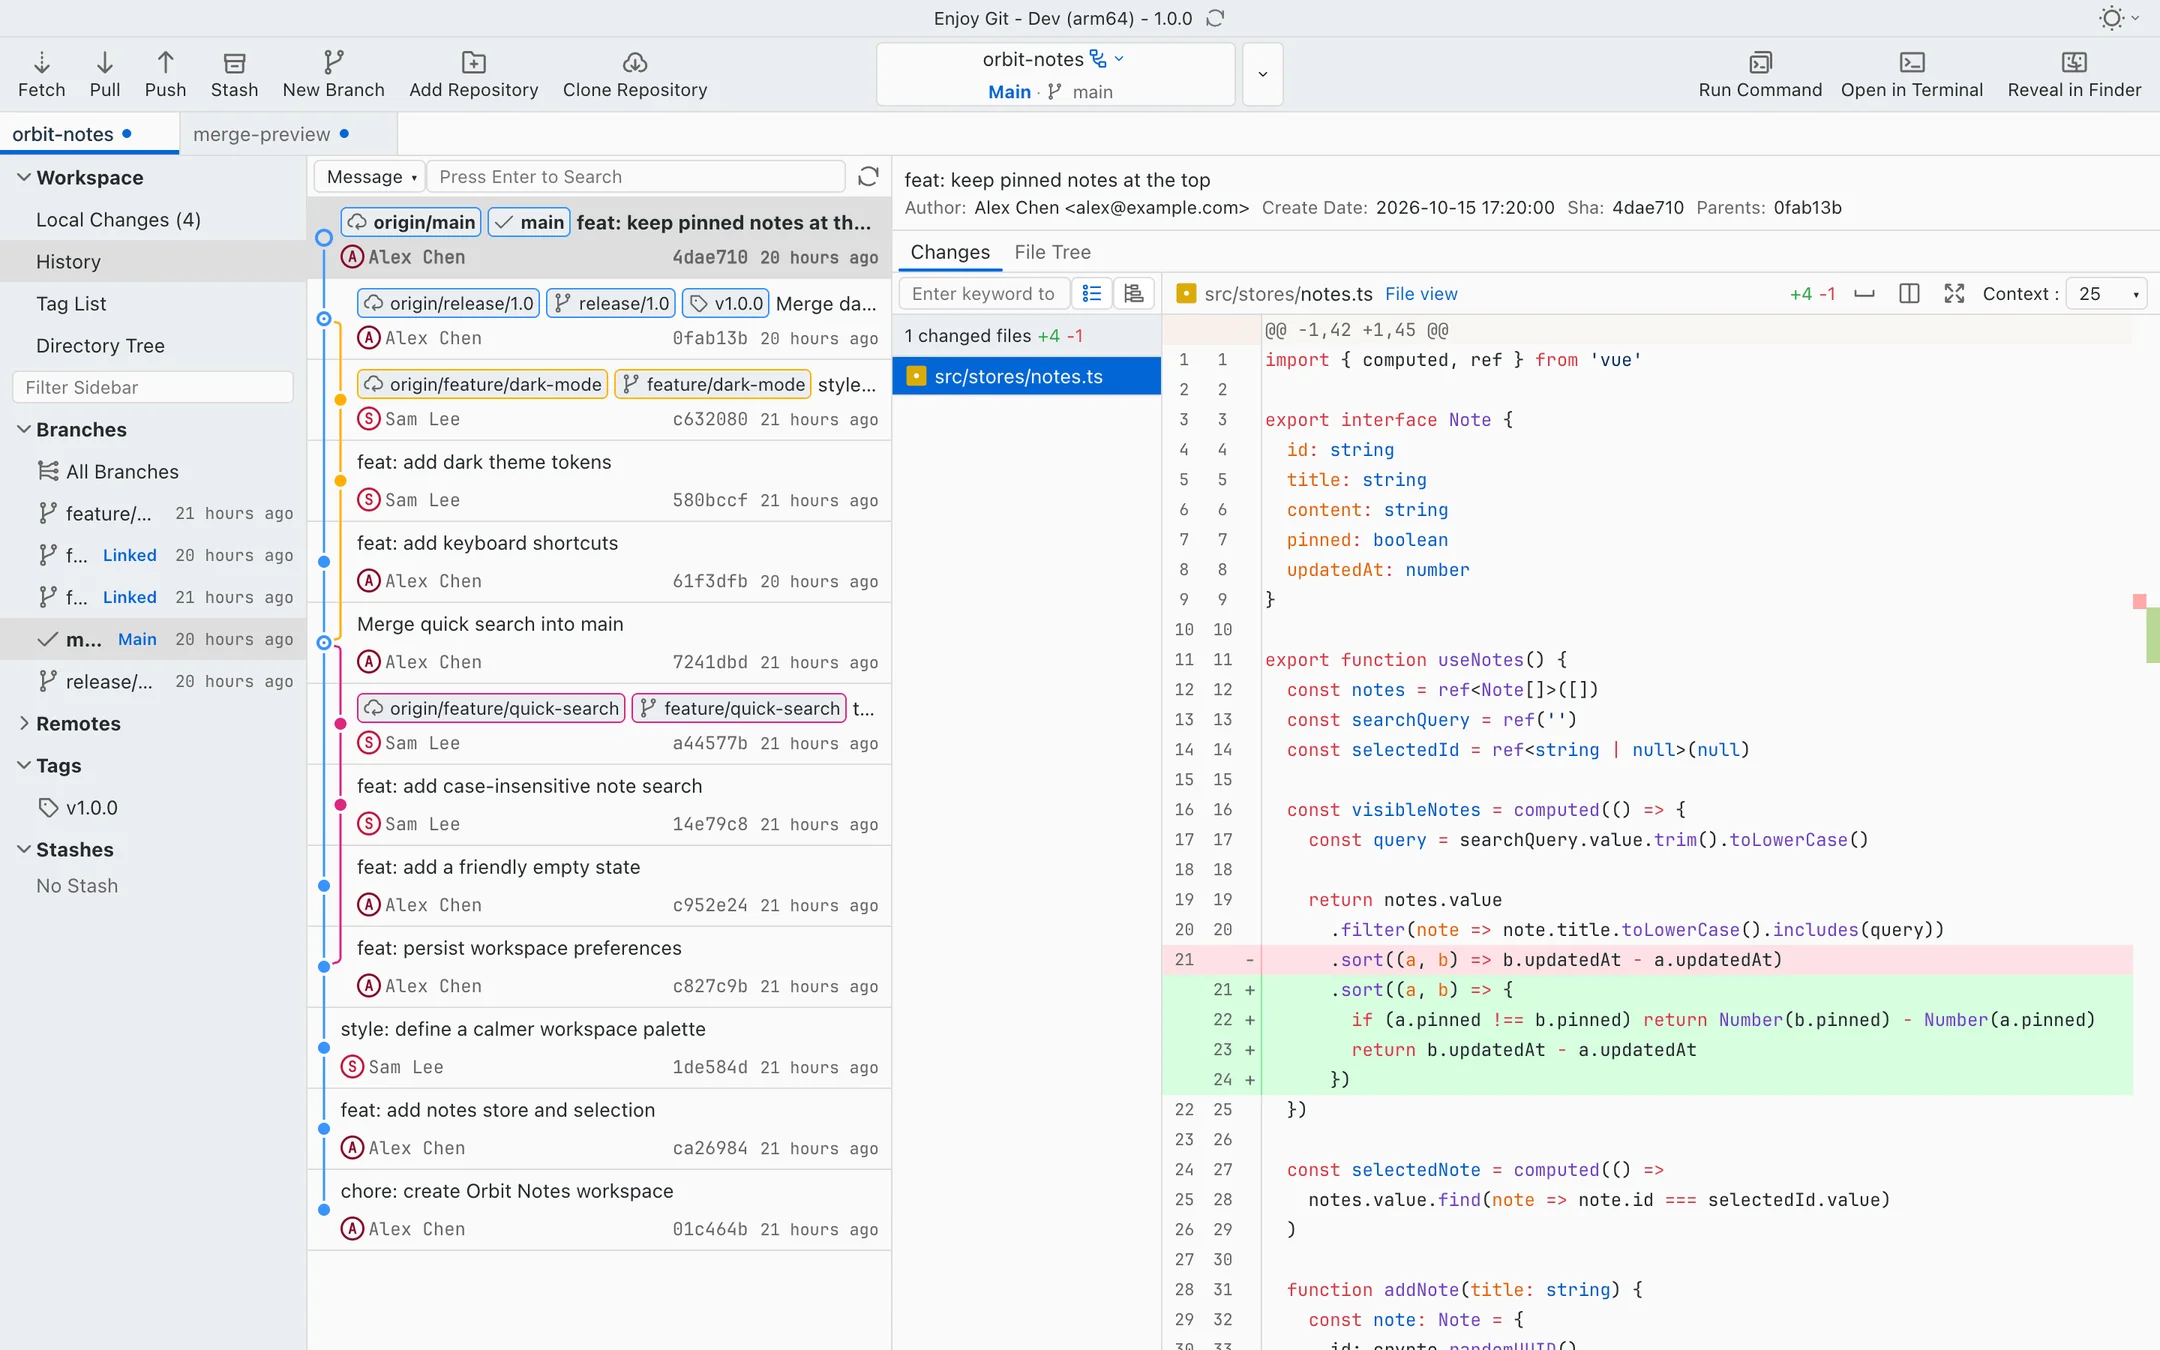Open the Tag List view
The image size is (2160, 1350).
(x=153, y=303)
